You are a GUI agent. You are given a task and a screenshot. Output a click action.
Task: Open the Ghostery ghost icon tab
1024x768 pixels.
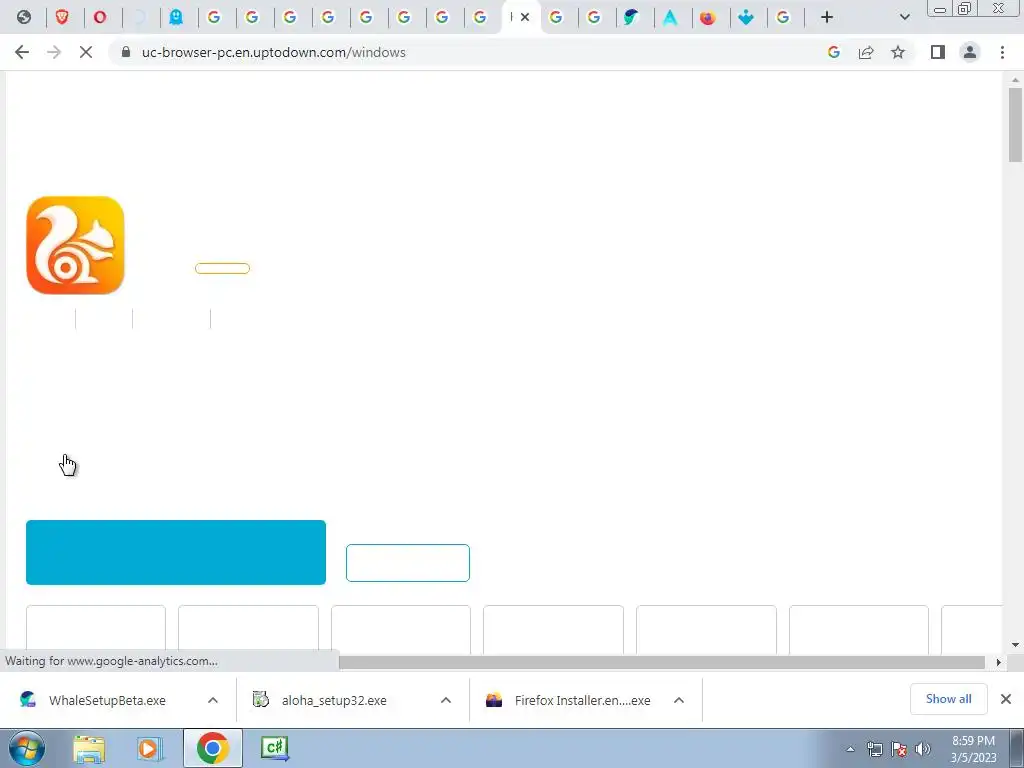(x=176, y=18)
